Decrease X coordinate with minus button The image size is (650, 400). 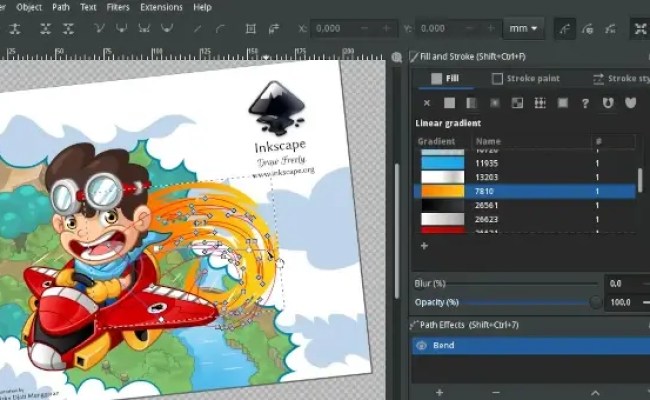pyautogui.click(x=364, y=29)
